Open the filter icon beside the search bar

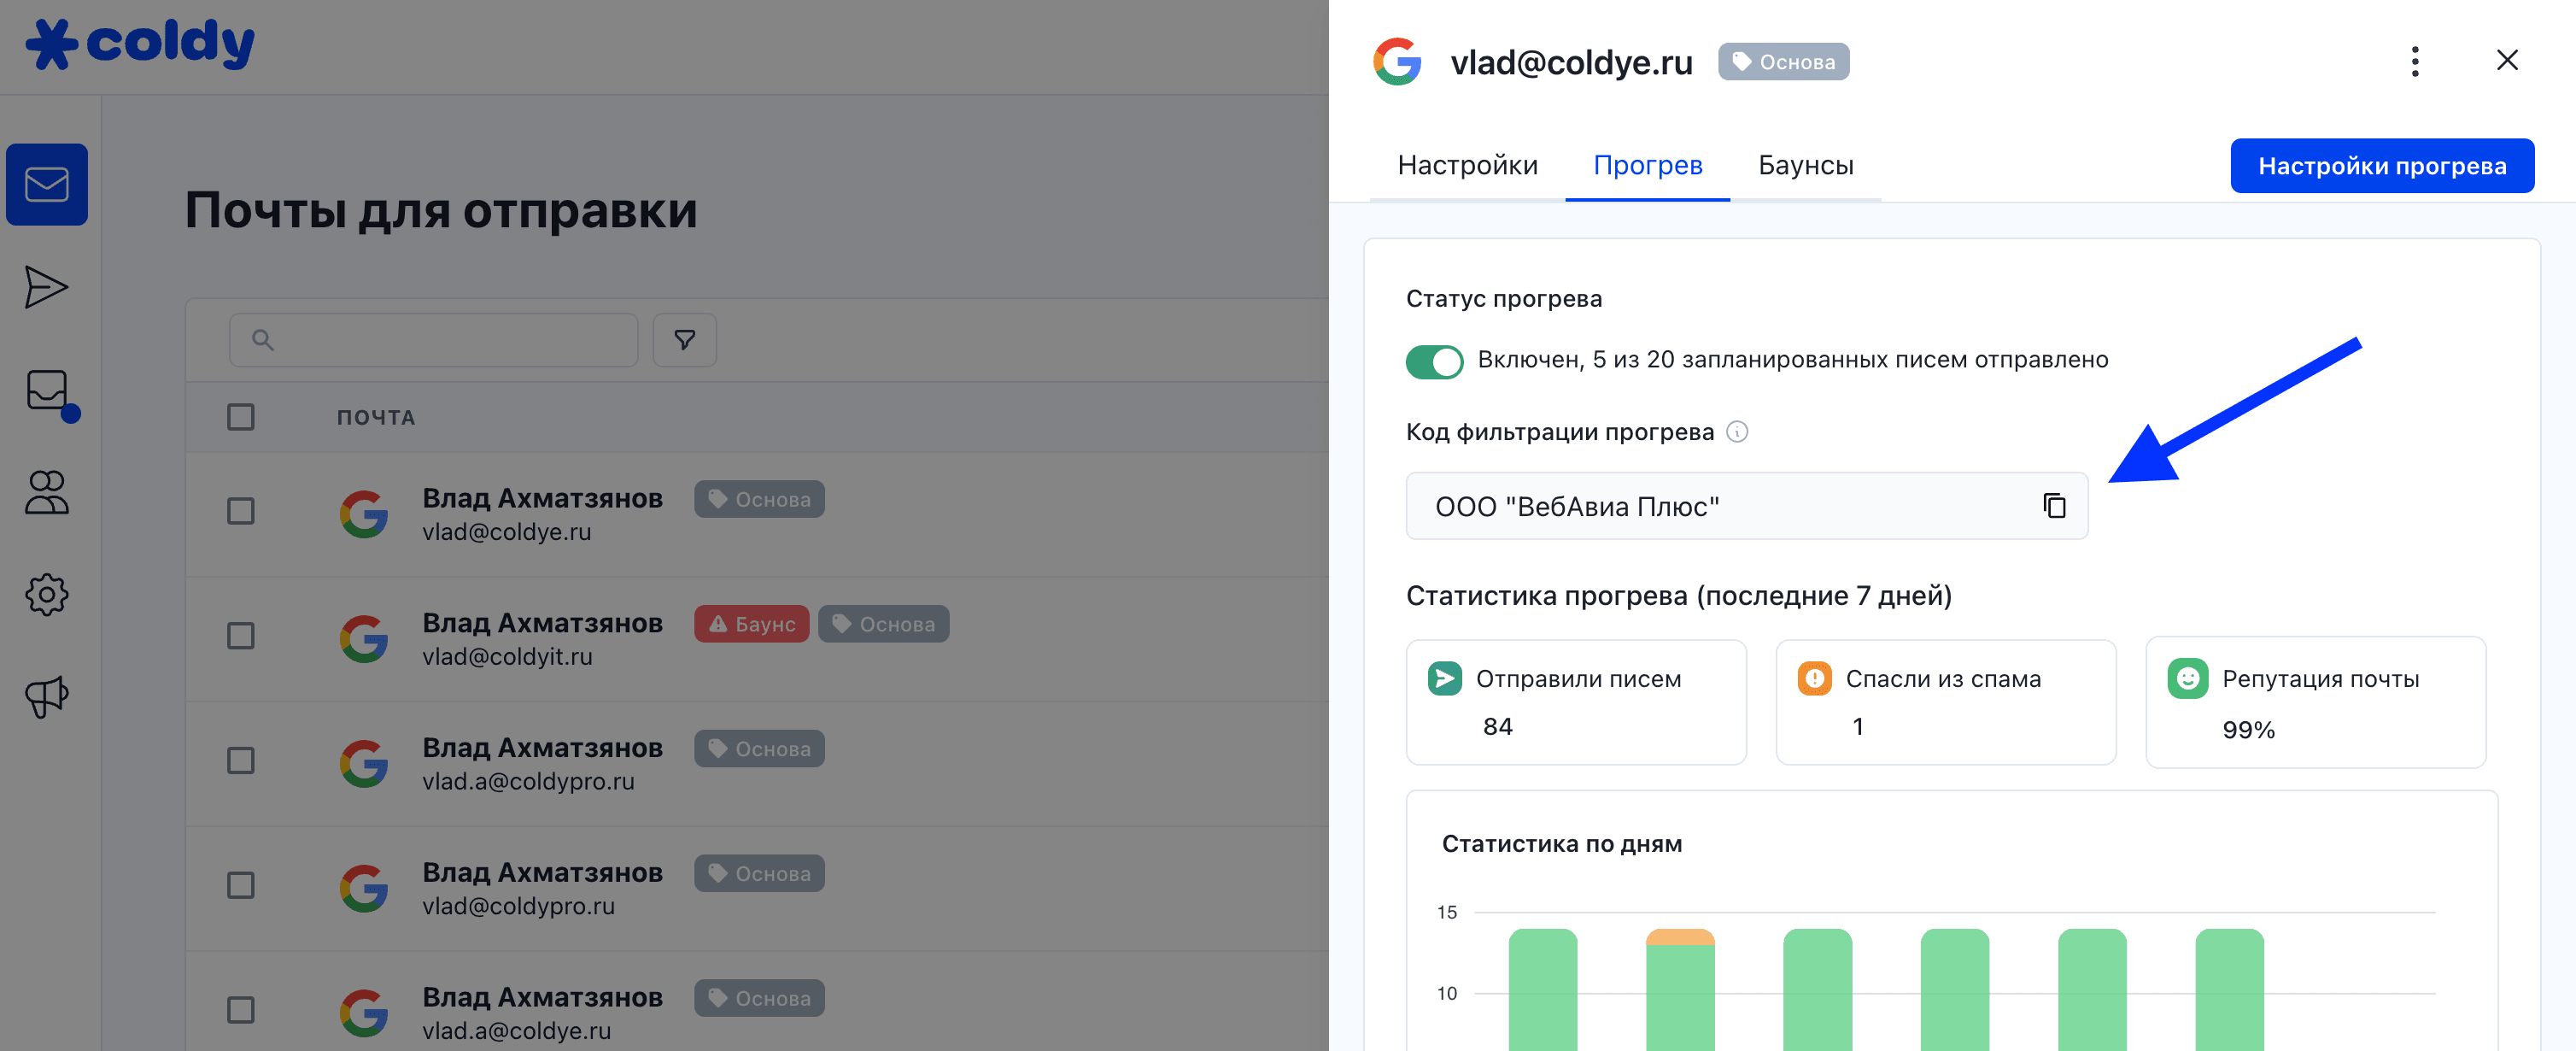click(684, 340)
